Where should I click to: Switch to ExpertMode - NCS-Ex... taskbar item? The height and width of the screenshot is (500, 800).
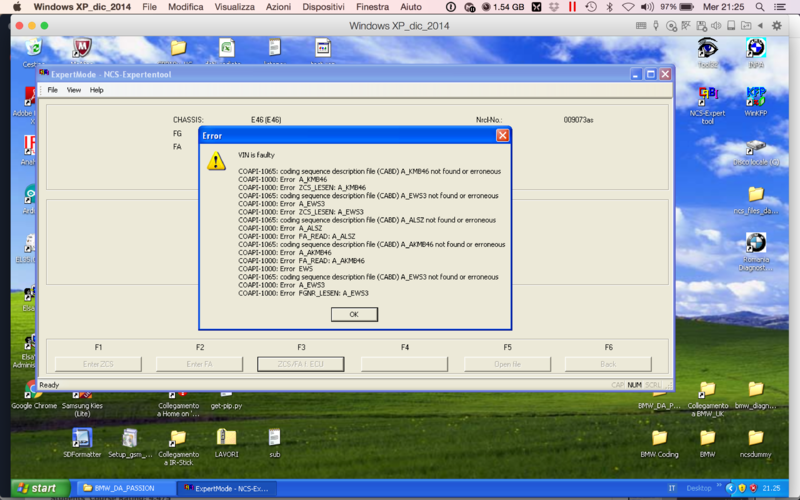pyautogui.click(x=227, y=488)
